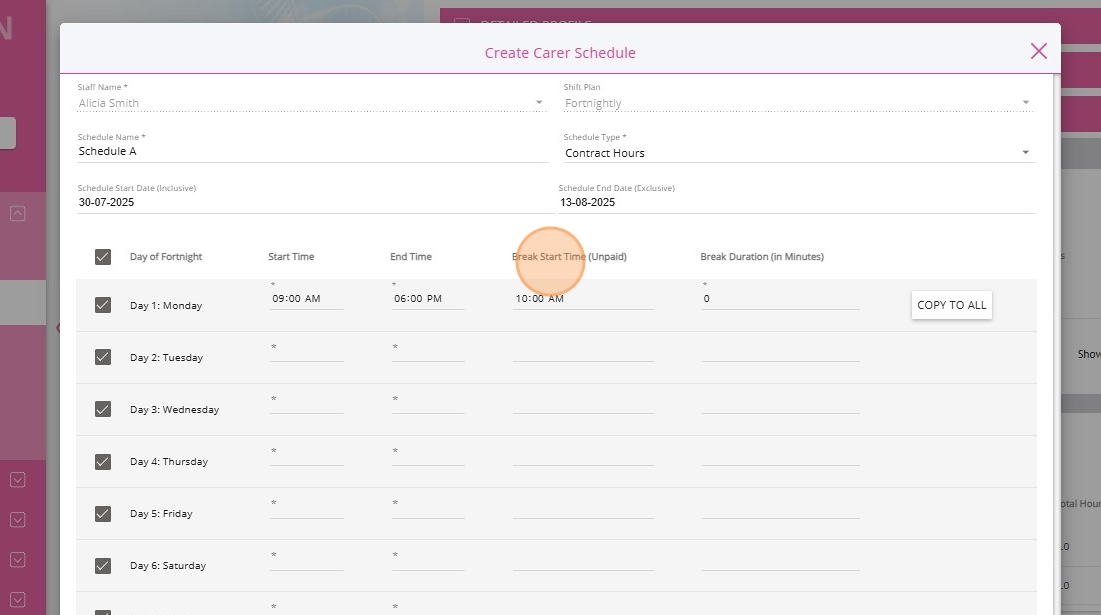
Task: Uncheck the Day 1: Monday checkbox
Action: (103, 305)
